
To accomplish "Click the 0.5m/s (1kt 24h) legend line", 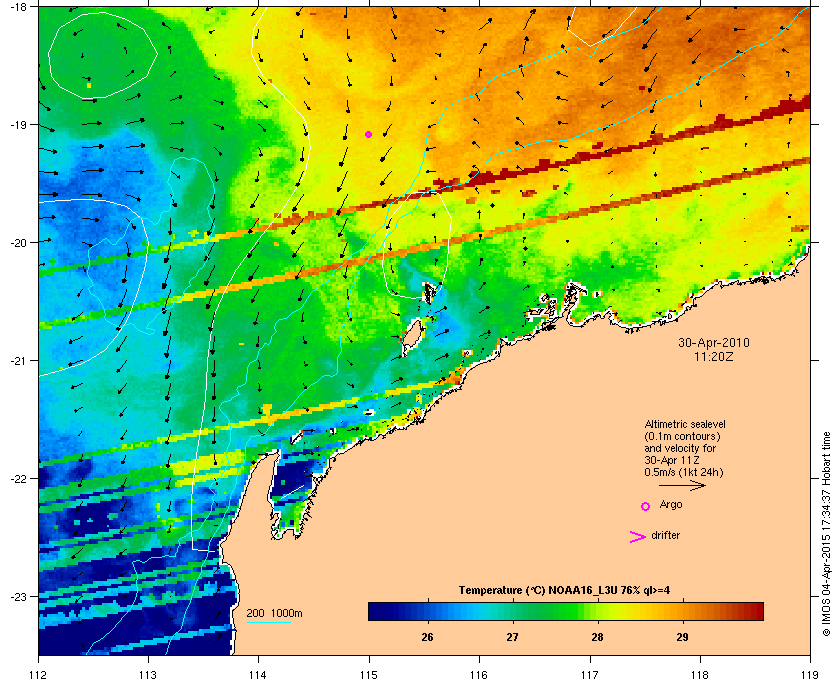I will click(x=684, y=472).
